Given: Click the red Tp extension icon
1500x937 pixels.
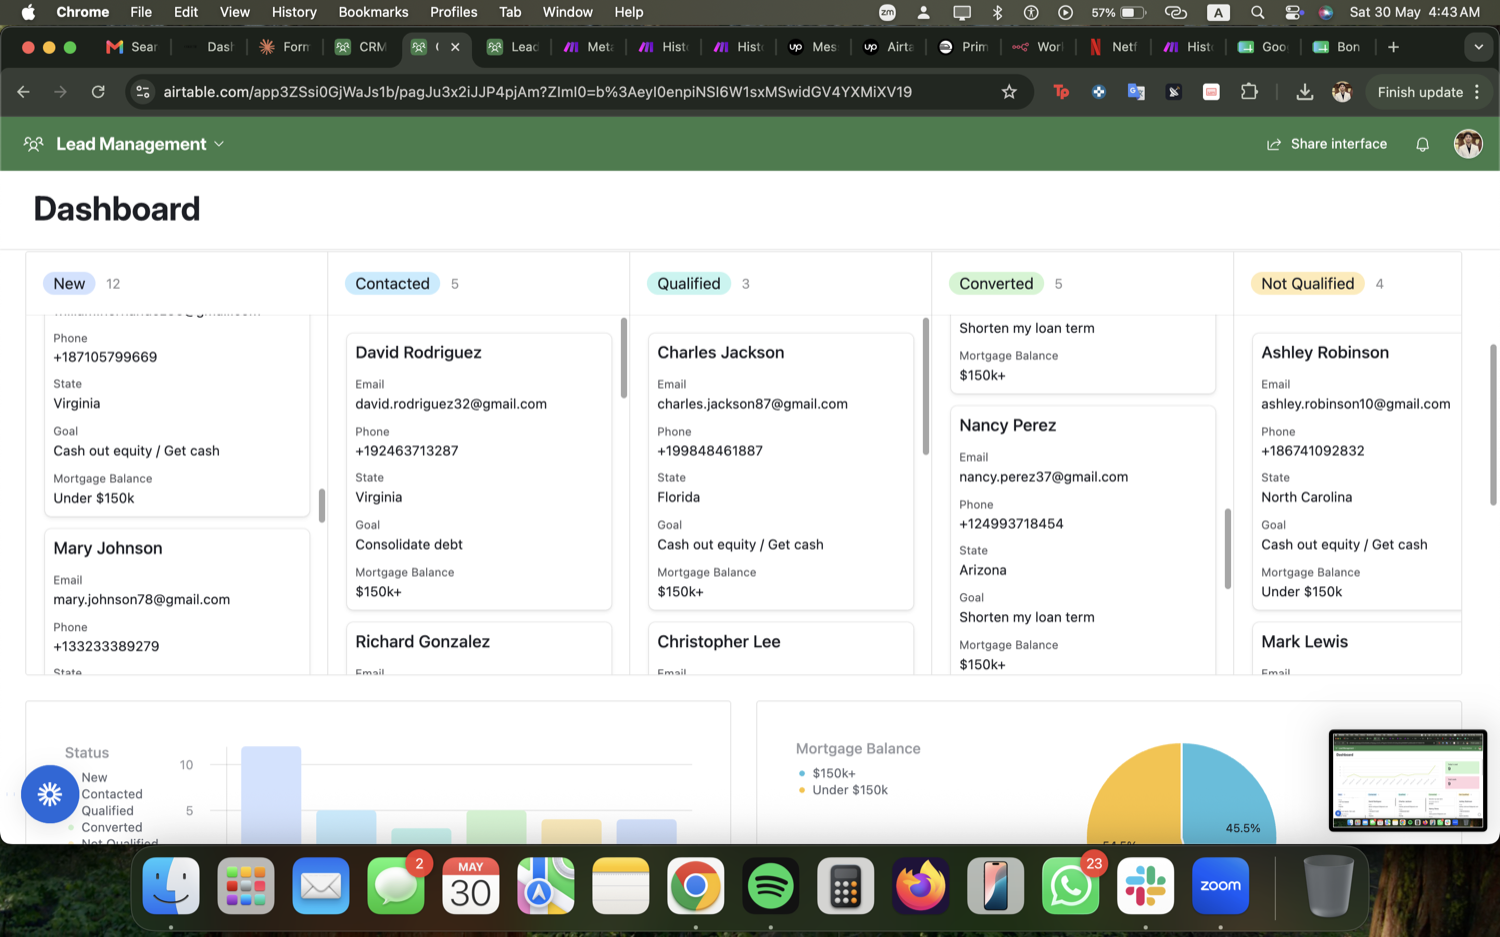Looking at the screenshot, I should click(1061, 92).
